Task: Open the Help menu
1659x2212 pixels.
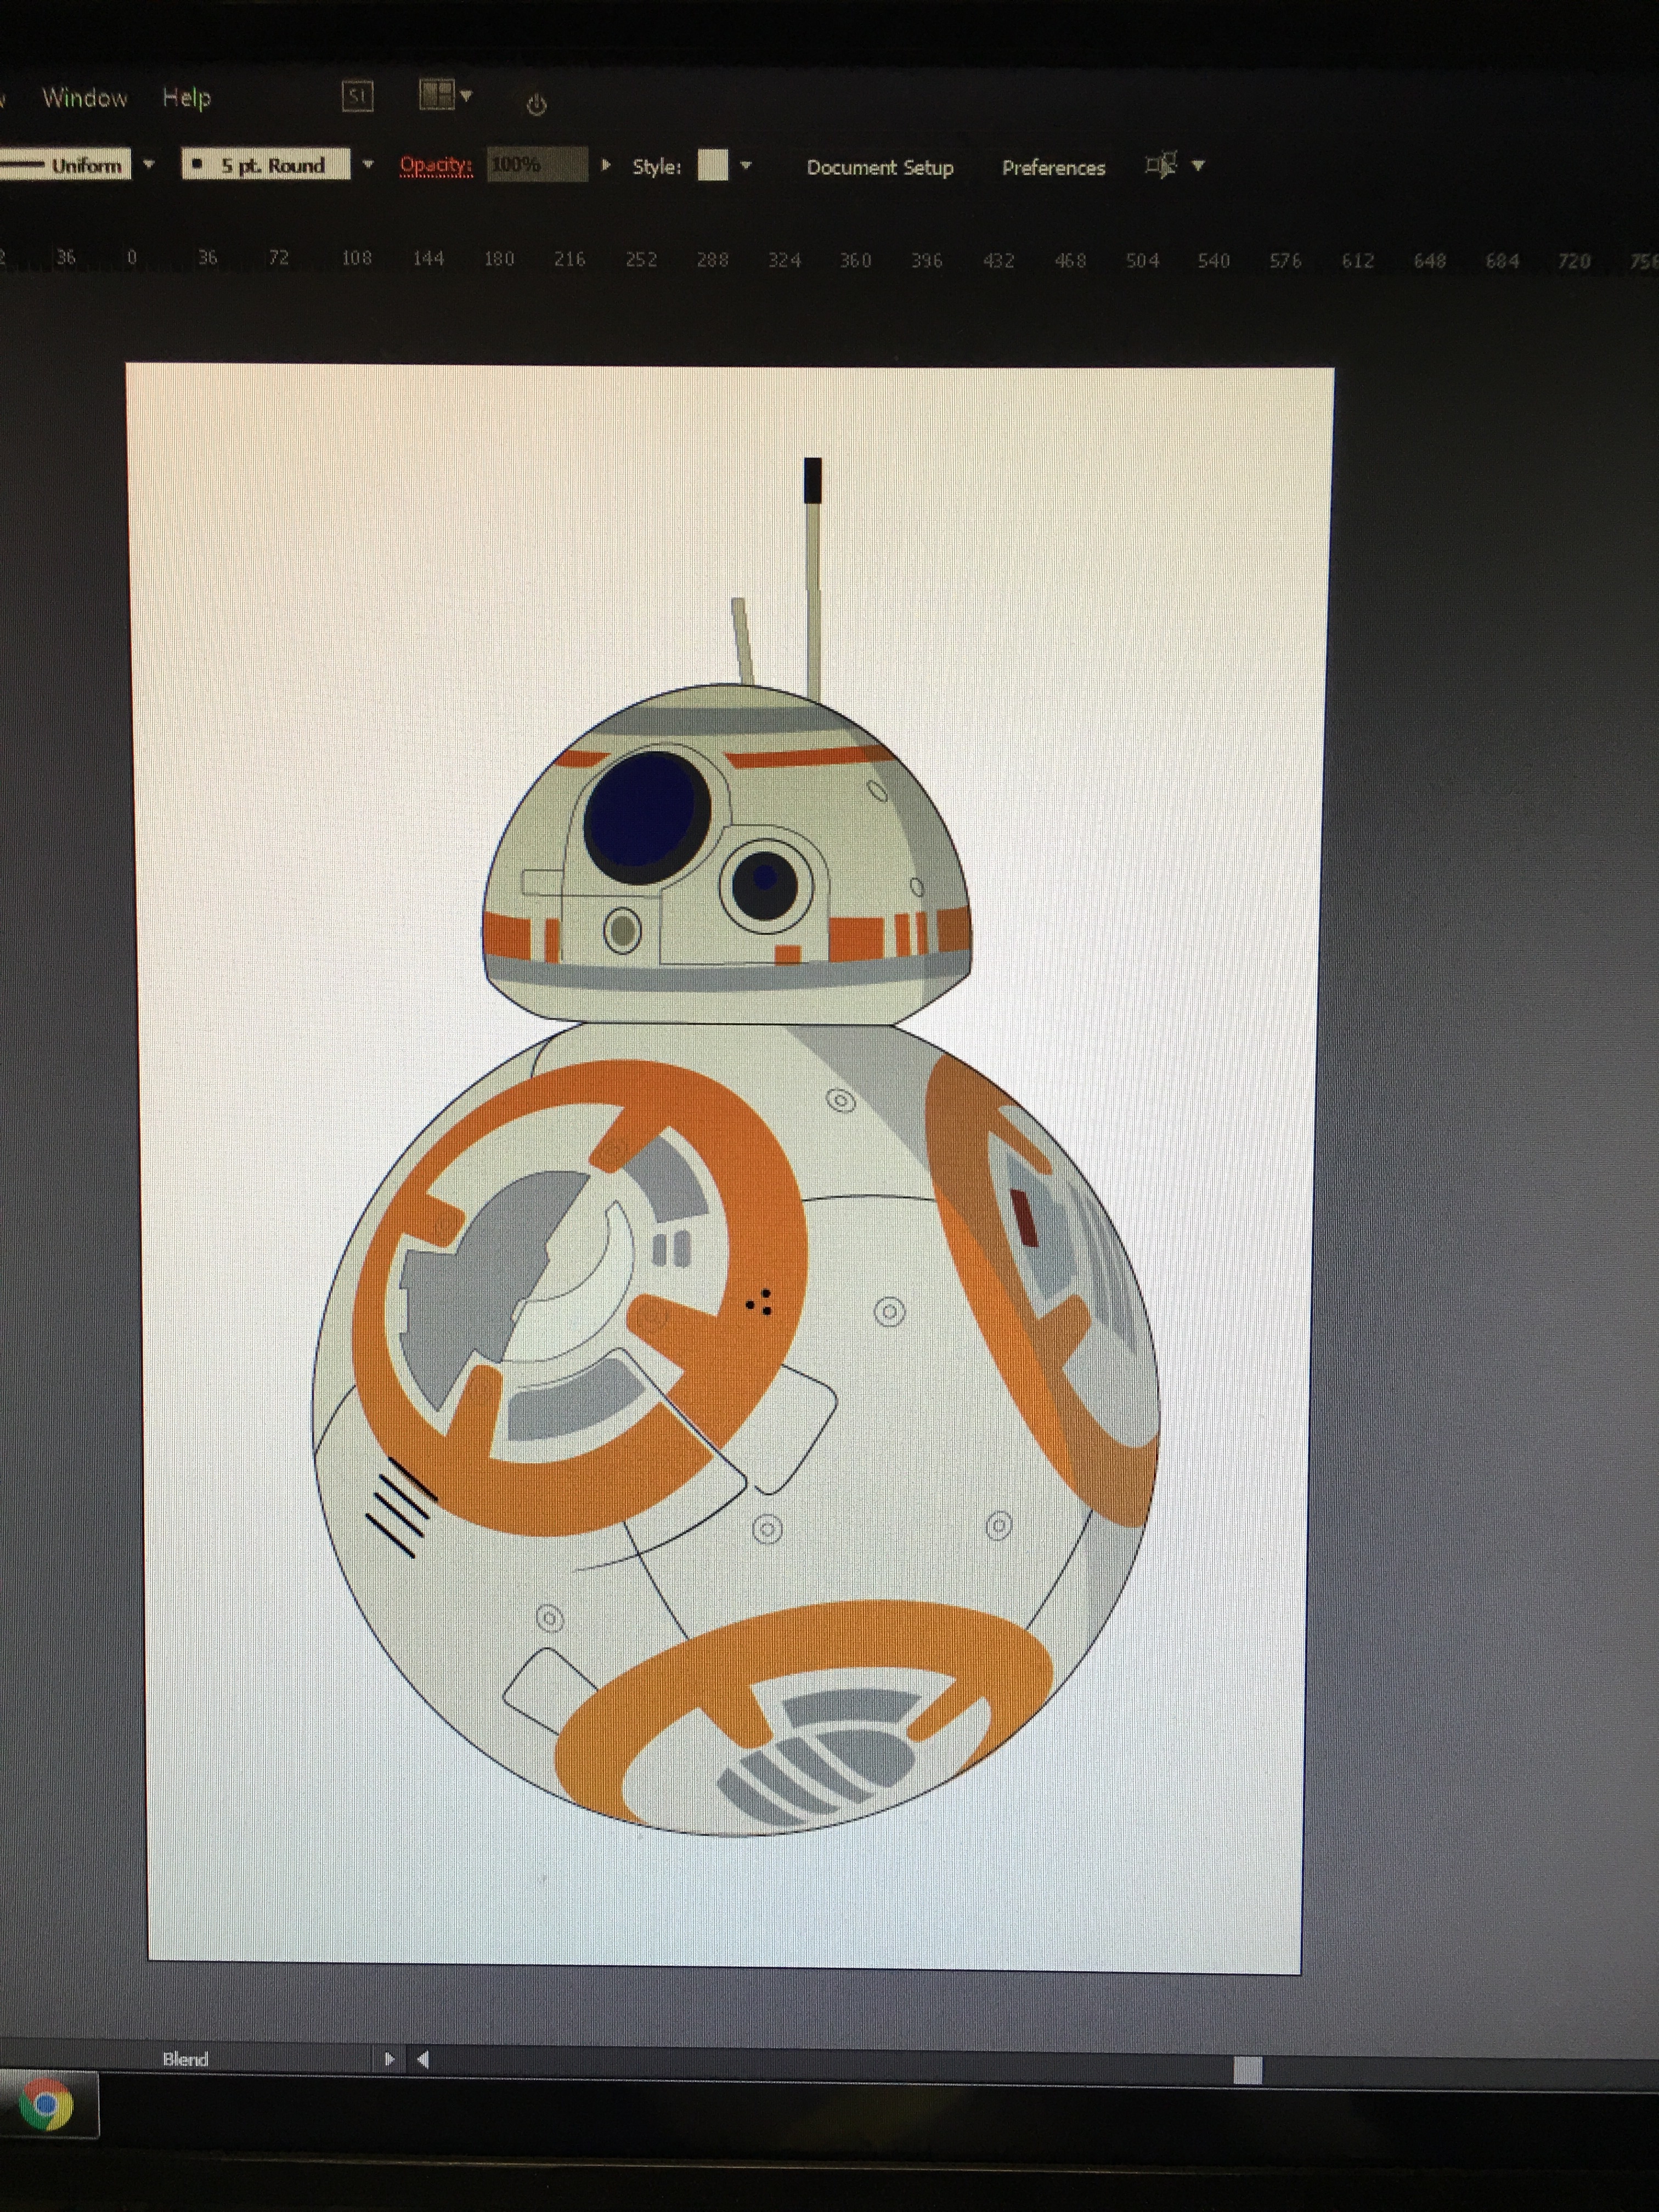Action: click(x=187, y=98)
